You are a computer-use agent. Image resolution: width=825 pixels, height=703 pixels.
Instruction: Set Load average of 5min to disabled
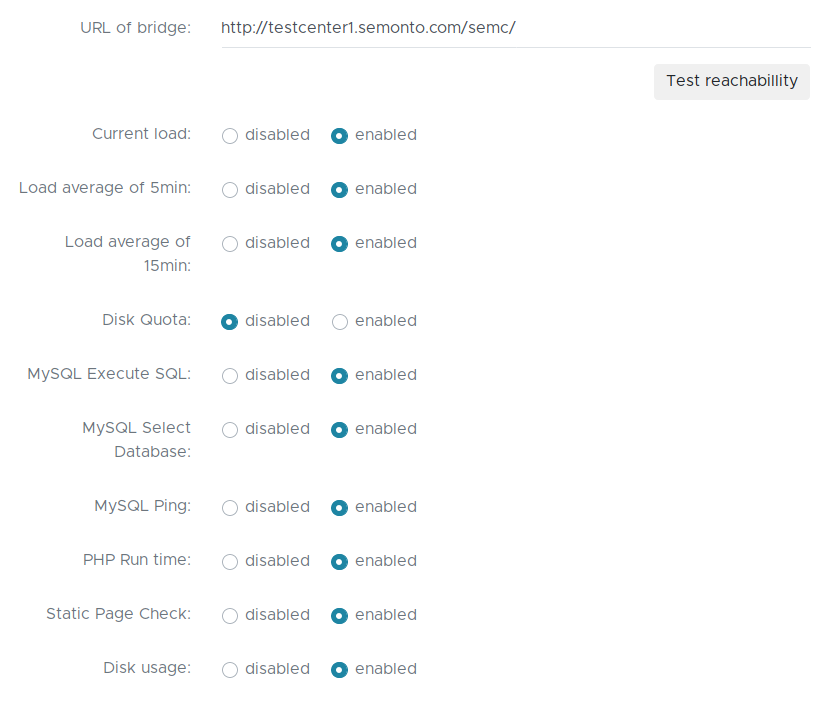tap(230, 189)
